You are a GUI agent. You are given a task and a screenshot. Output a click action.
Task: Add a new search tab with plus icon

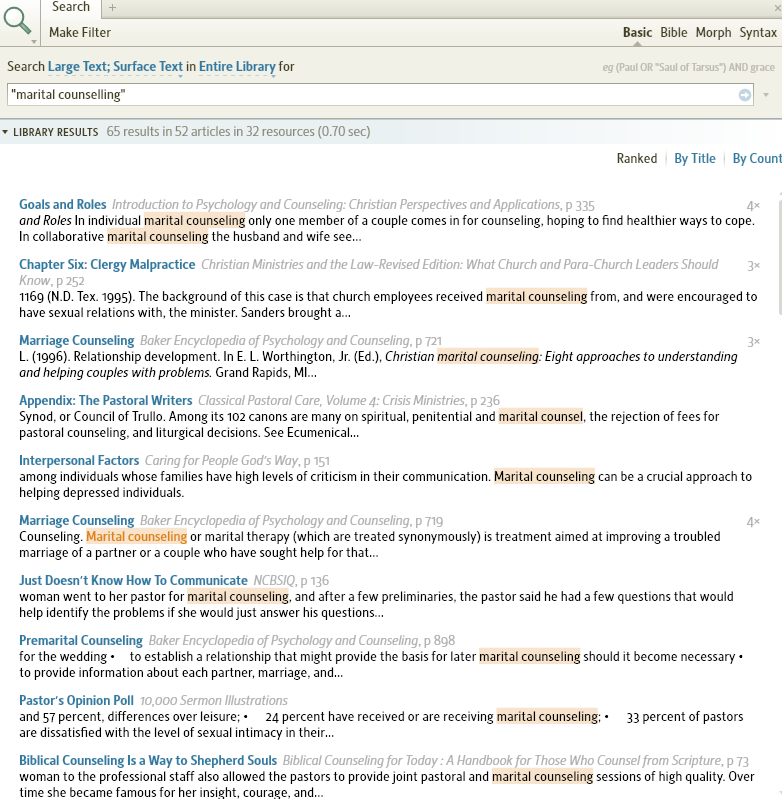click(113, 7)
